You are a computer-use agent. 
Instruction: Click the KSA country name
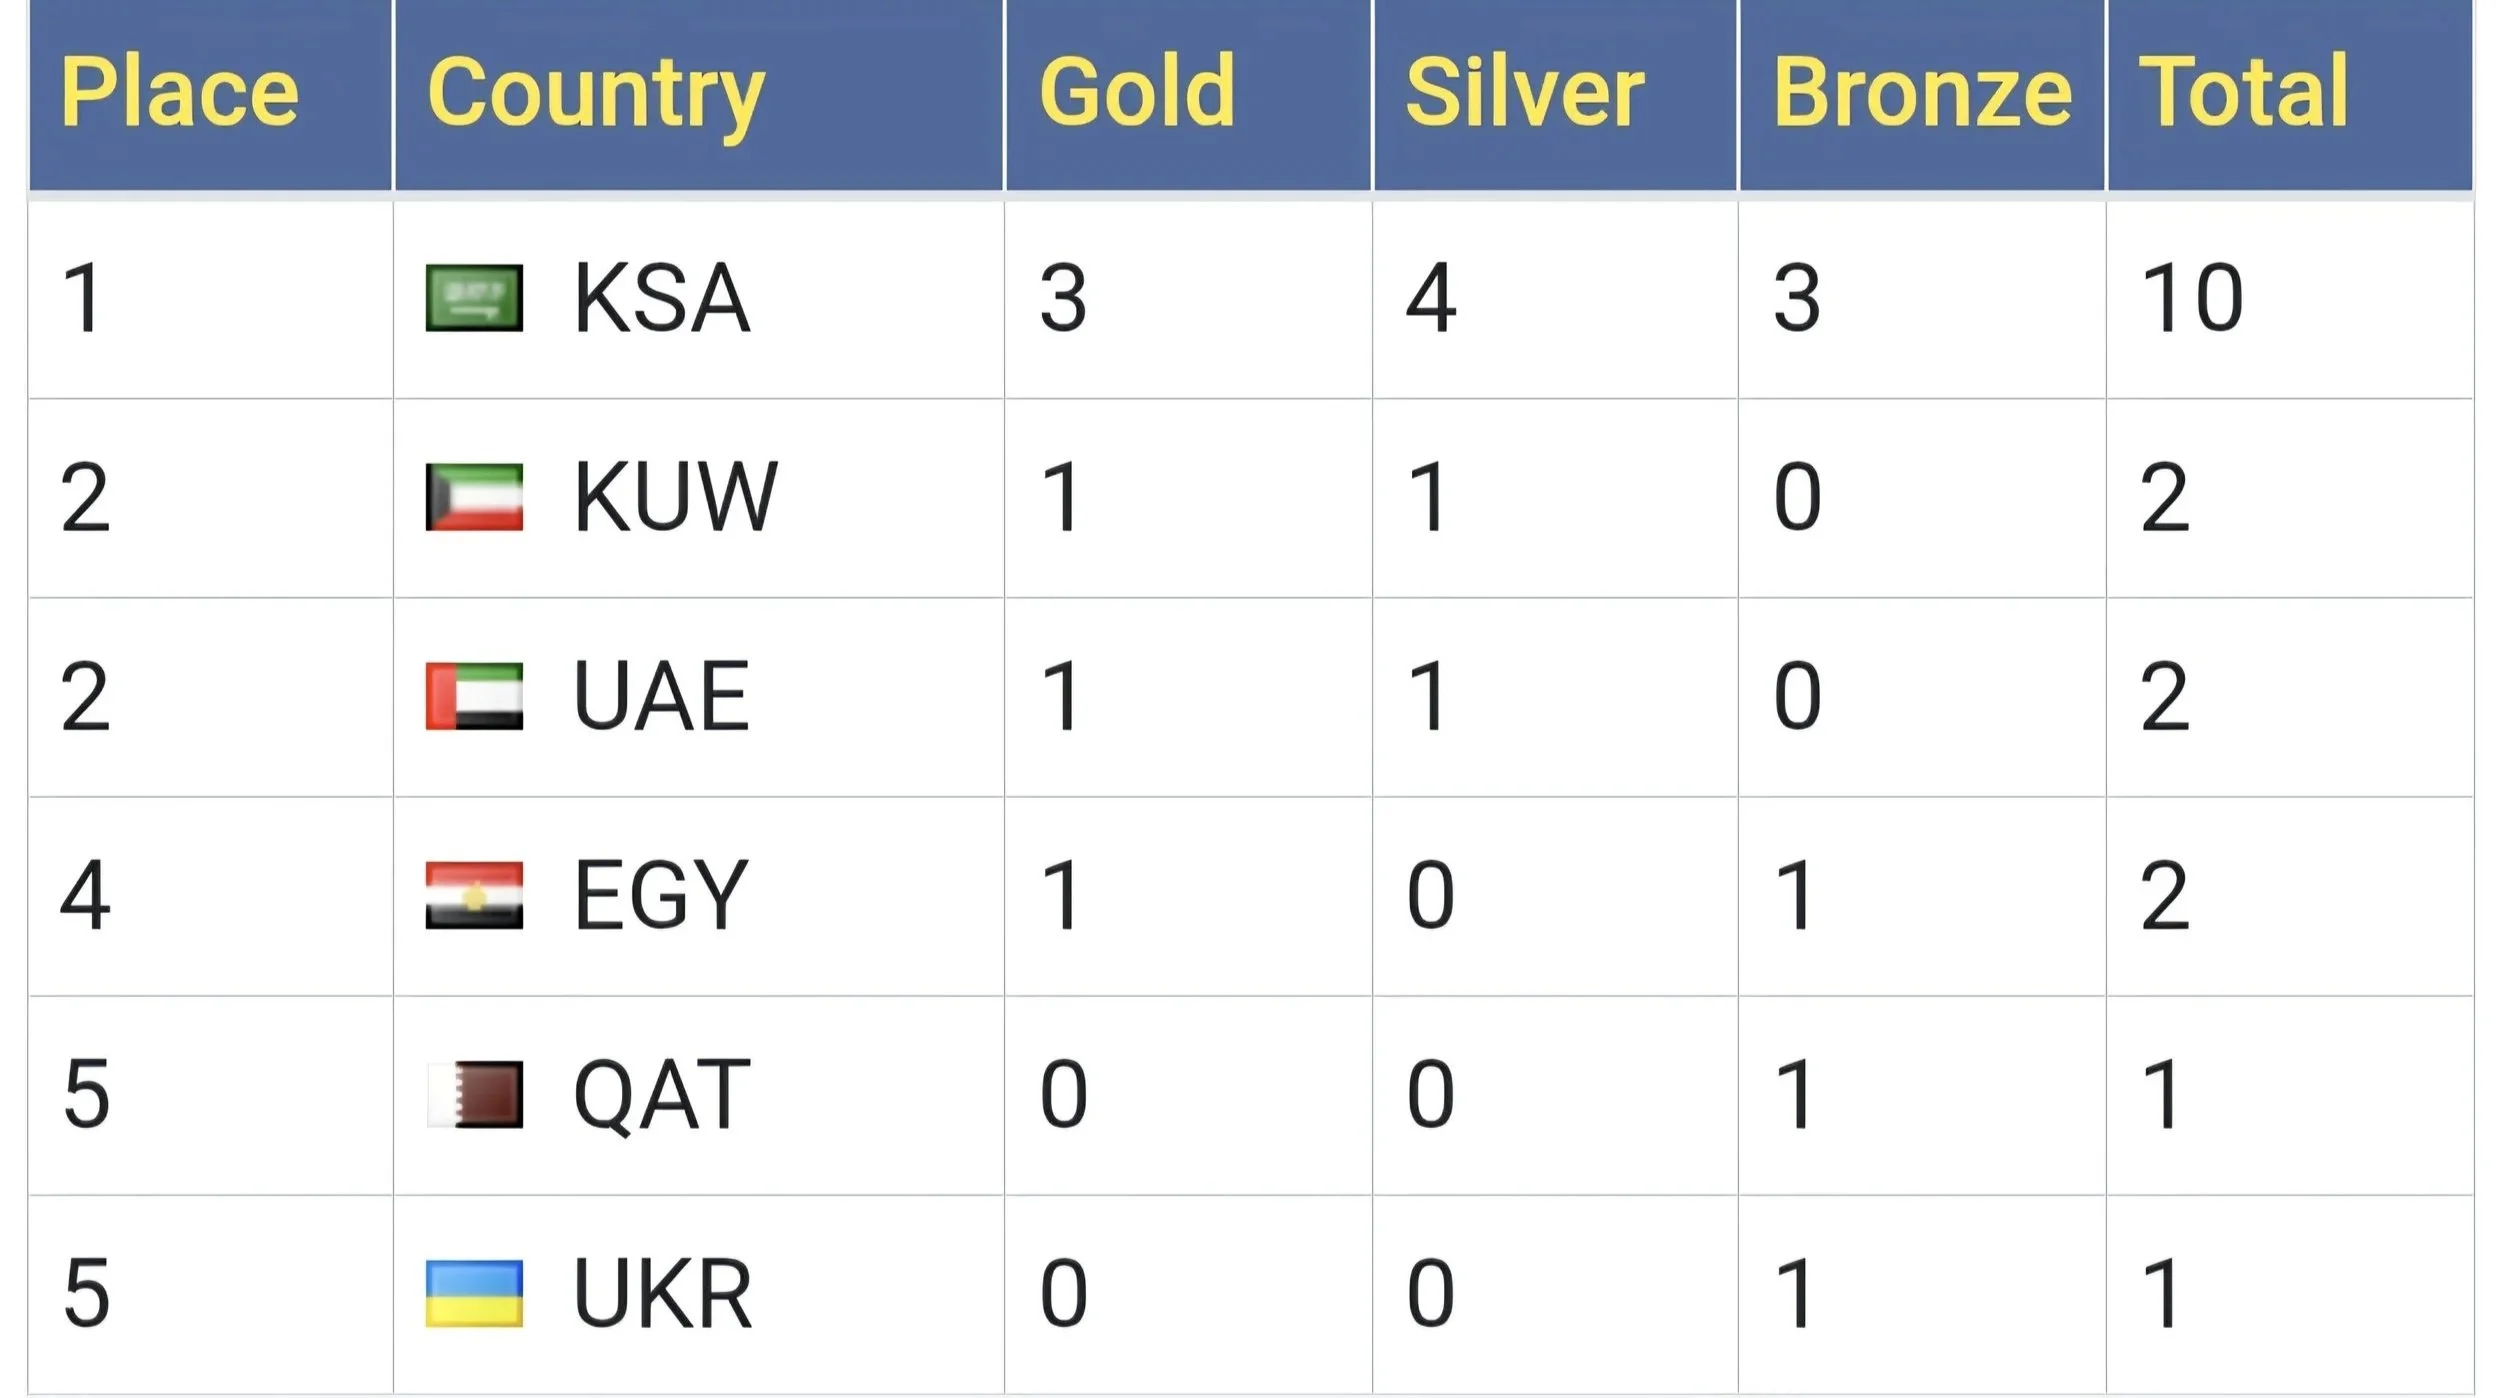(662, 297)
